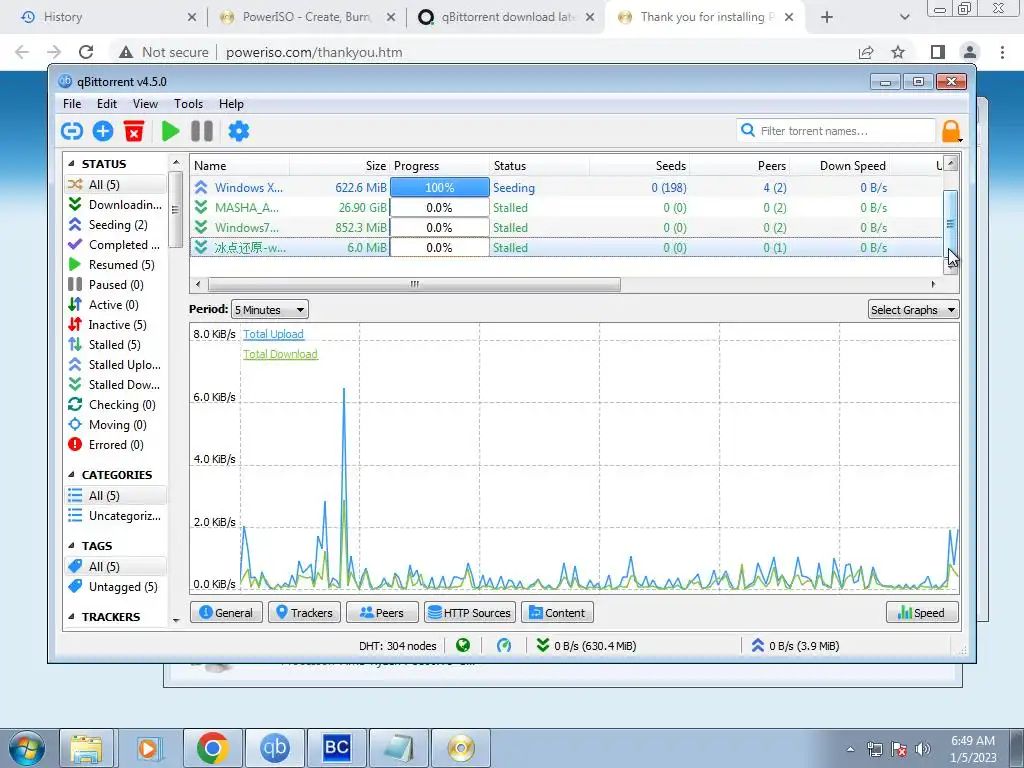Viewport: 1024px width, 768px height.
Task: Open Options via blue gear icon
Action: click(x=238, y=131)
